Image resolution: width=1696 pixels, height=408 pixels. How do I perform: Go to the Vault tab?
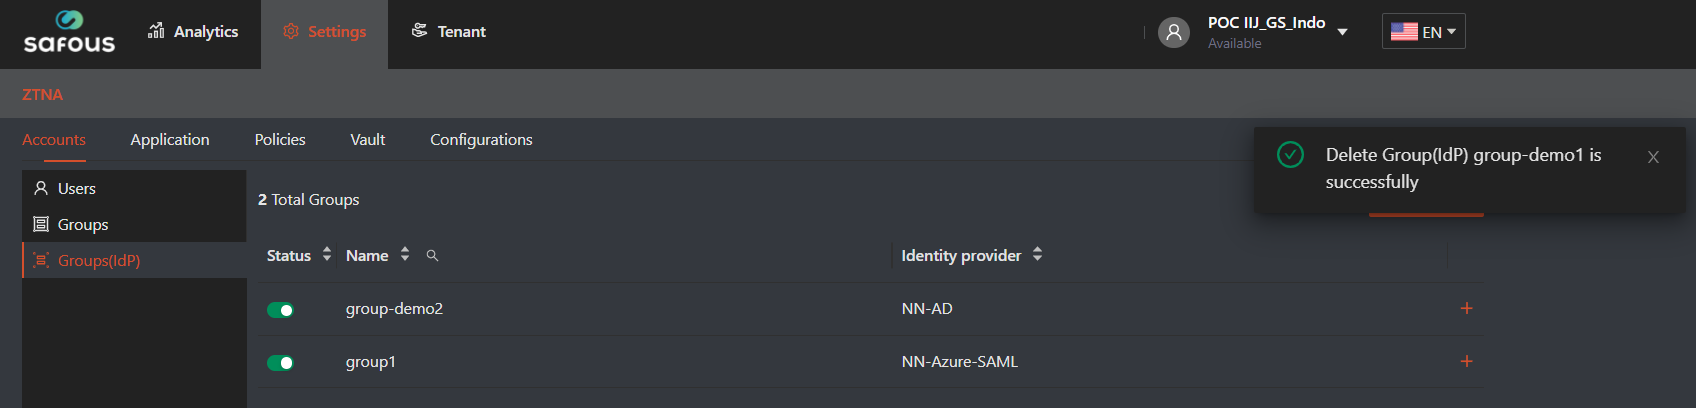point(368,140)
